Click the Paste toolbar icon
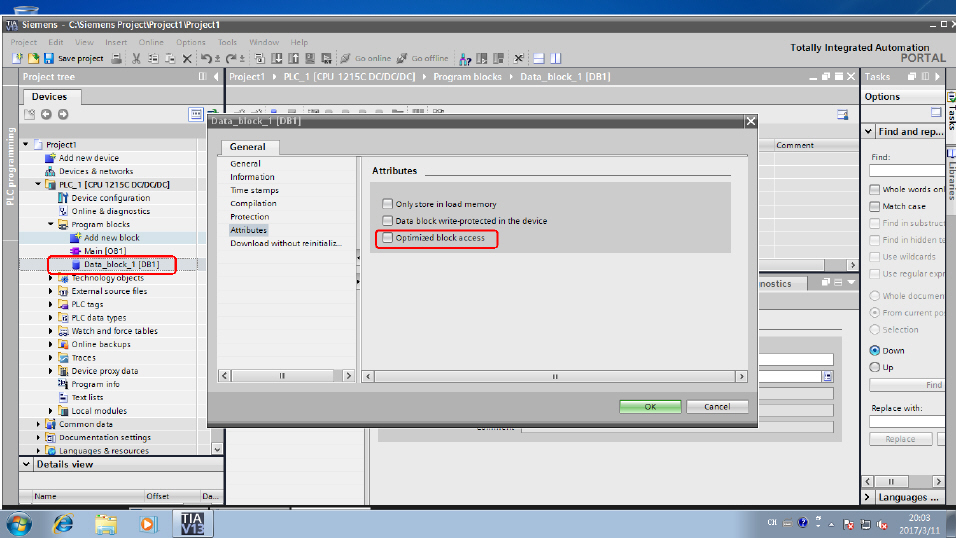The width and height of the screenshot is (956, 538). 170,59
